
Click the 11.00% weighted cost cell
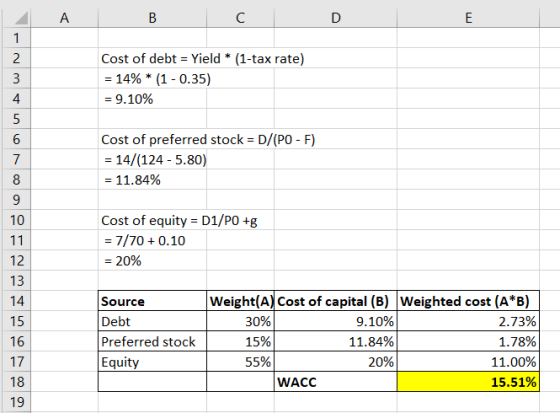pos(469,362)
